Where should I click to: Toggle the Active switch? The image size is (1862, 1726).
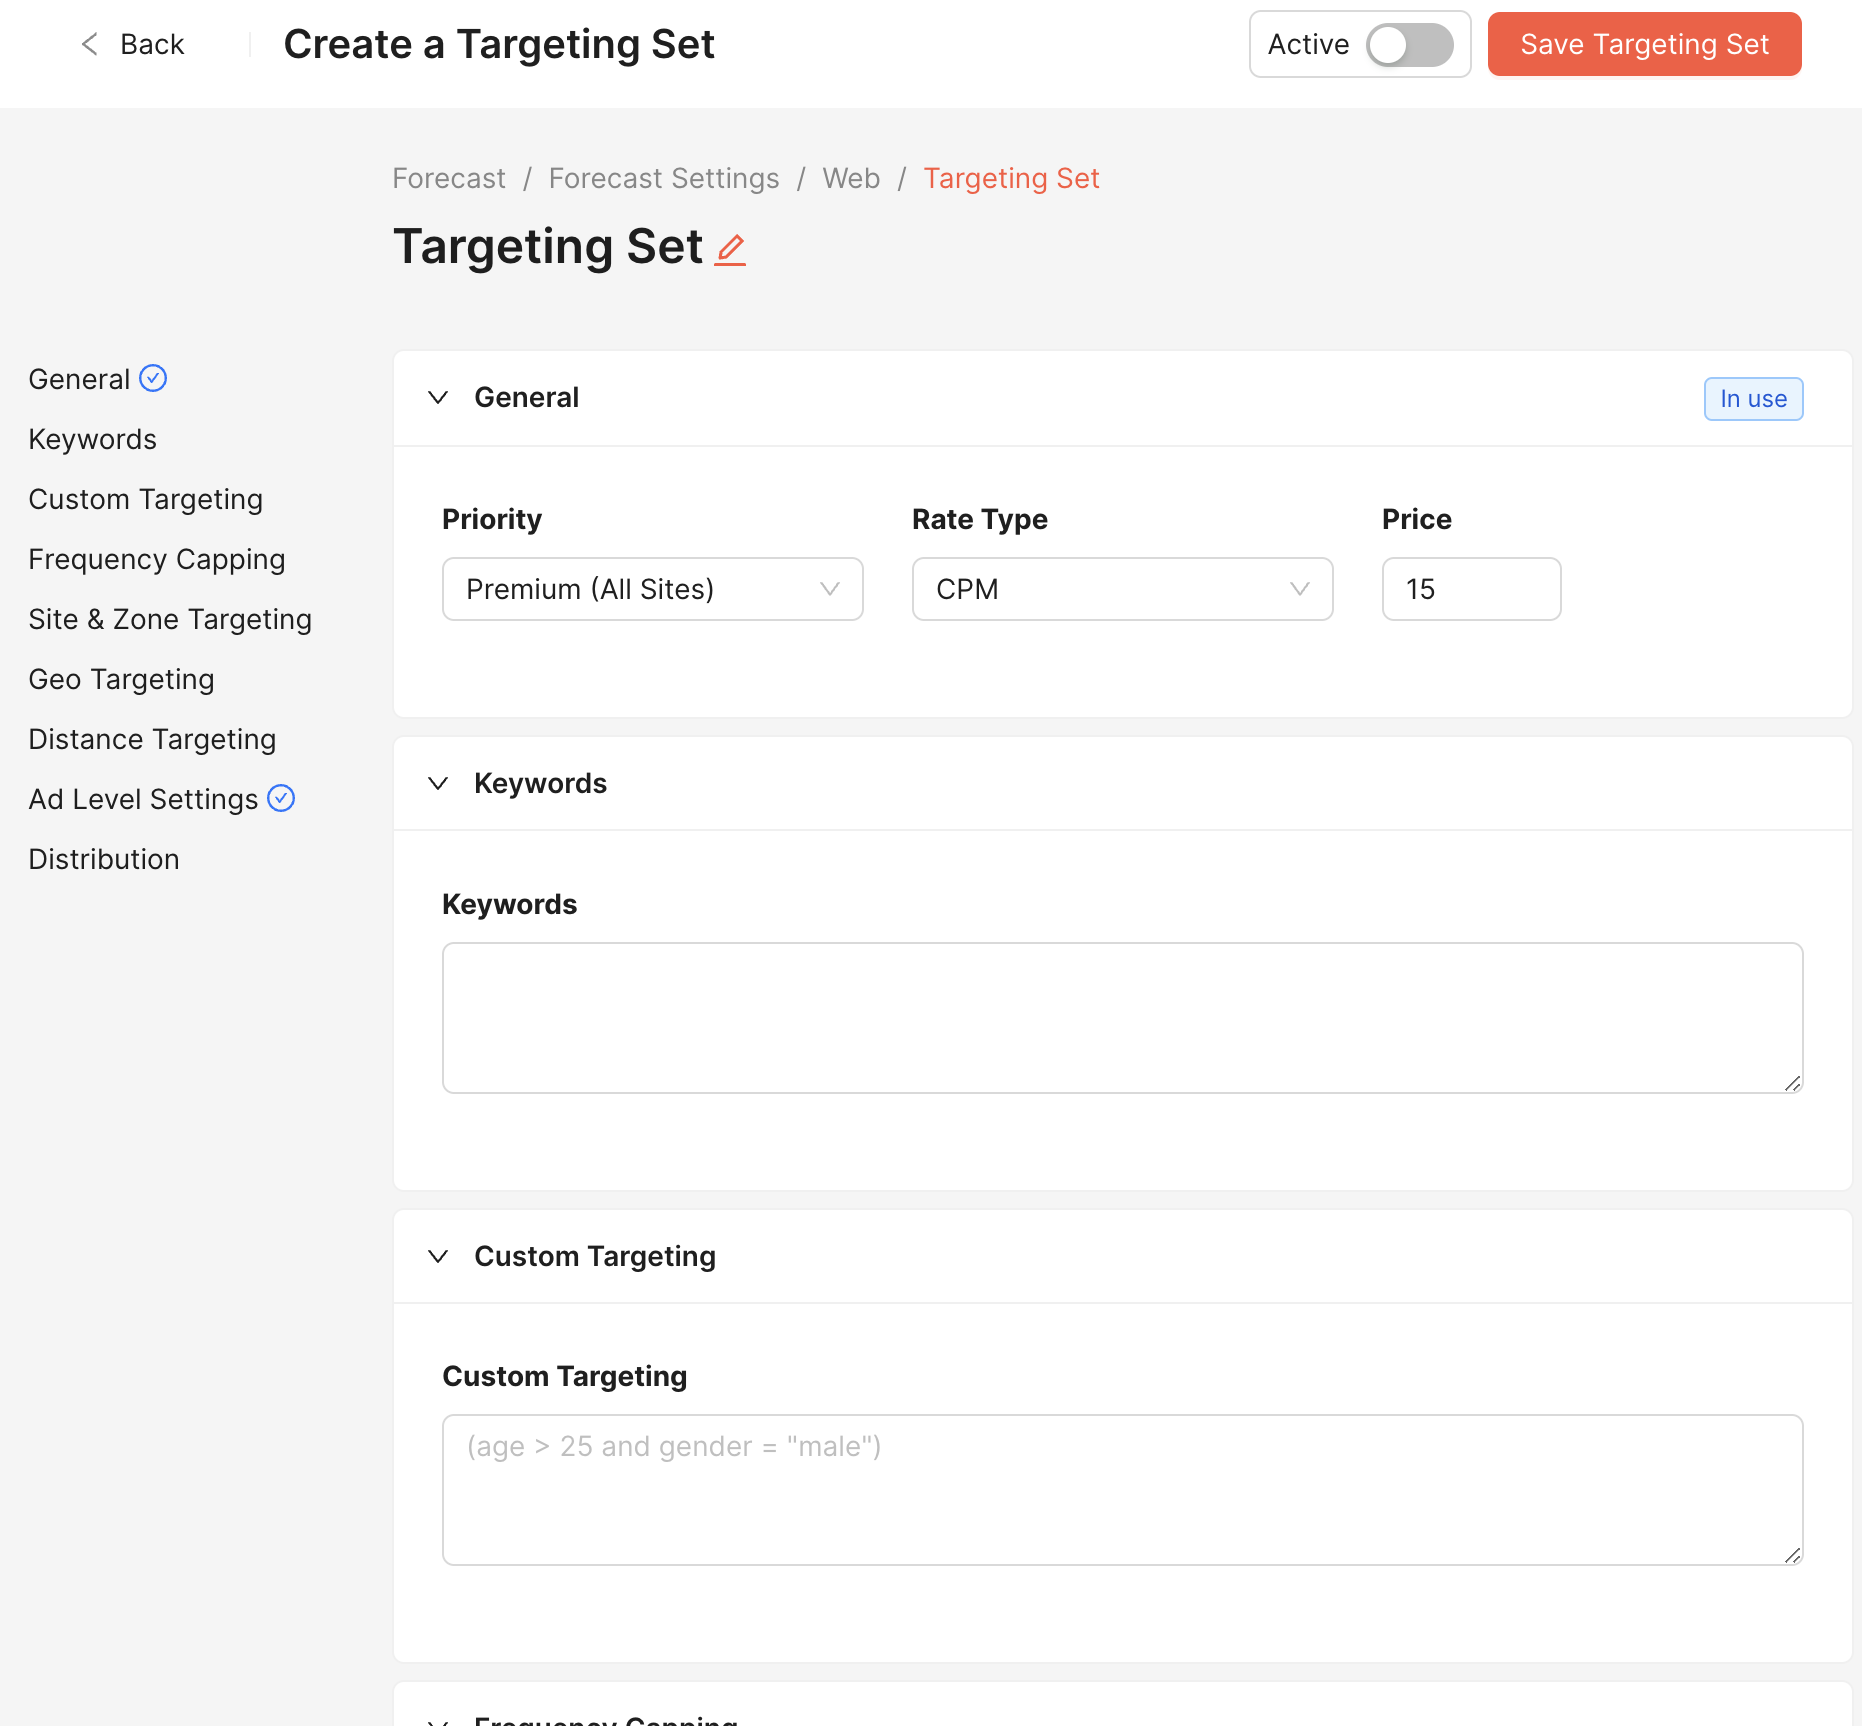tap(1410, 45)
